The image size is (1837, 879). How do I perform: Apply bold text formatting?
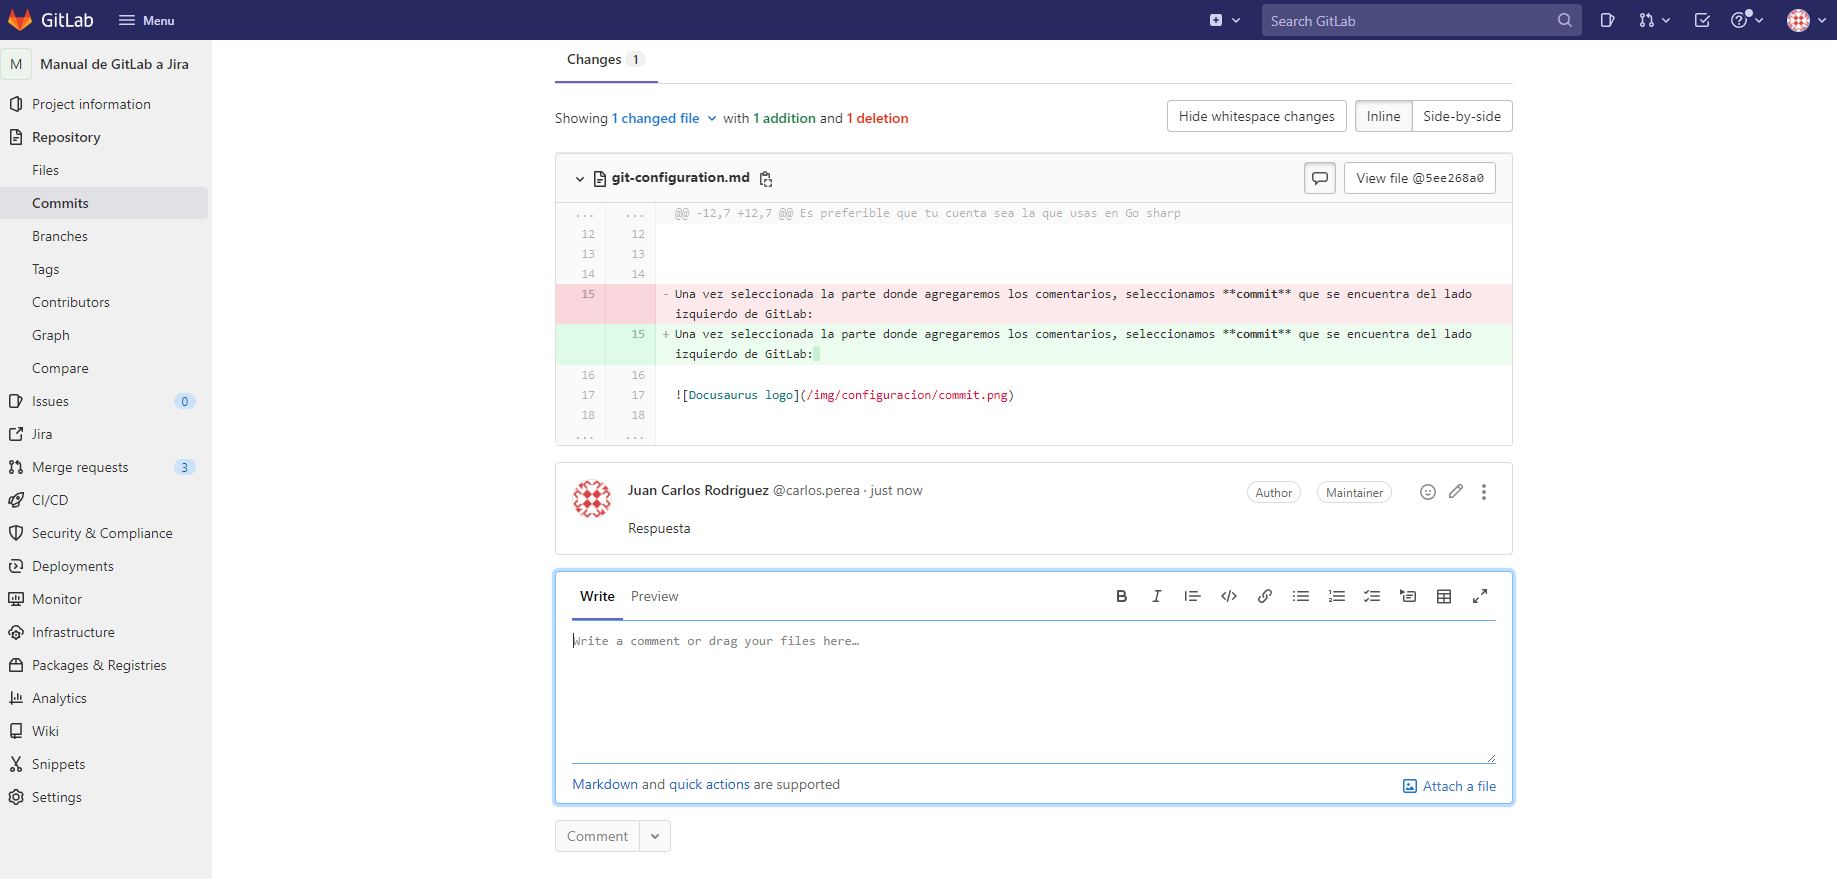click(1122, 596)
